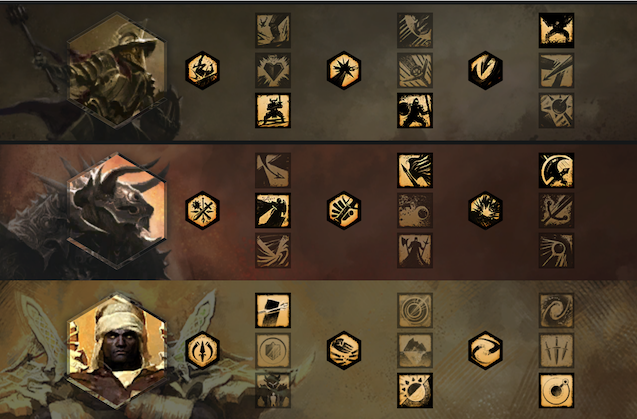Select the eclipsed sun trait icon
This screenshot has height=419, width=637.
[x=415, y=391]
